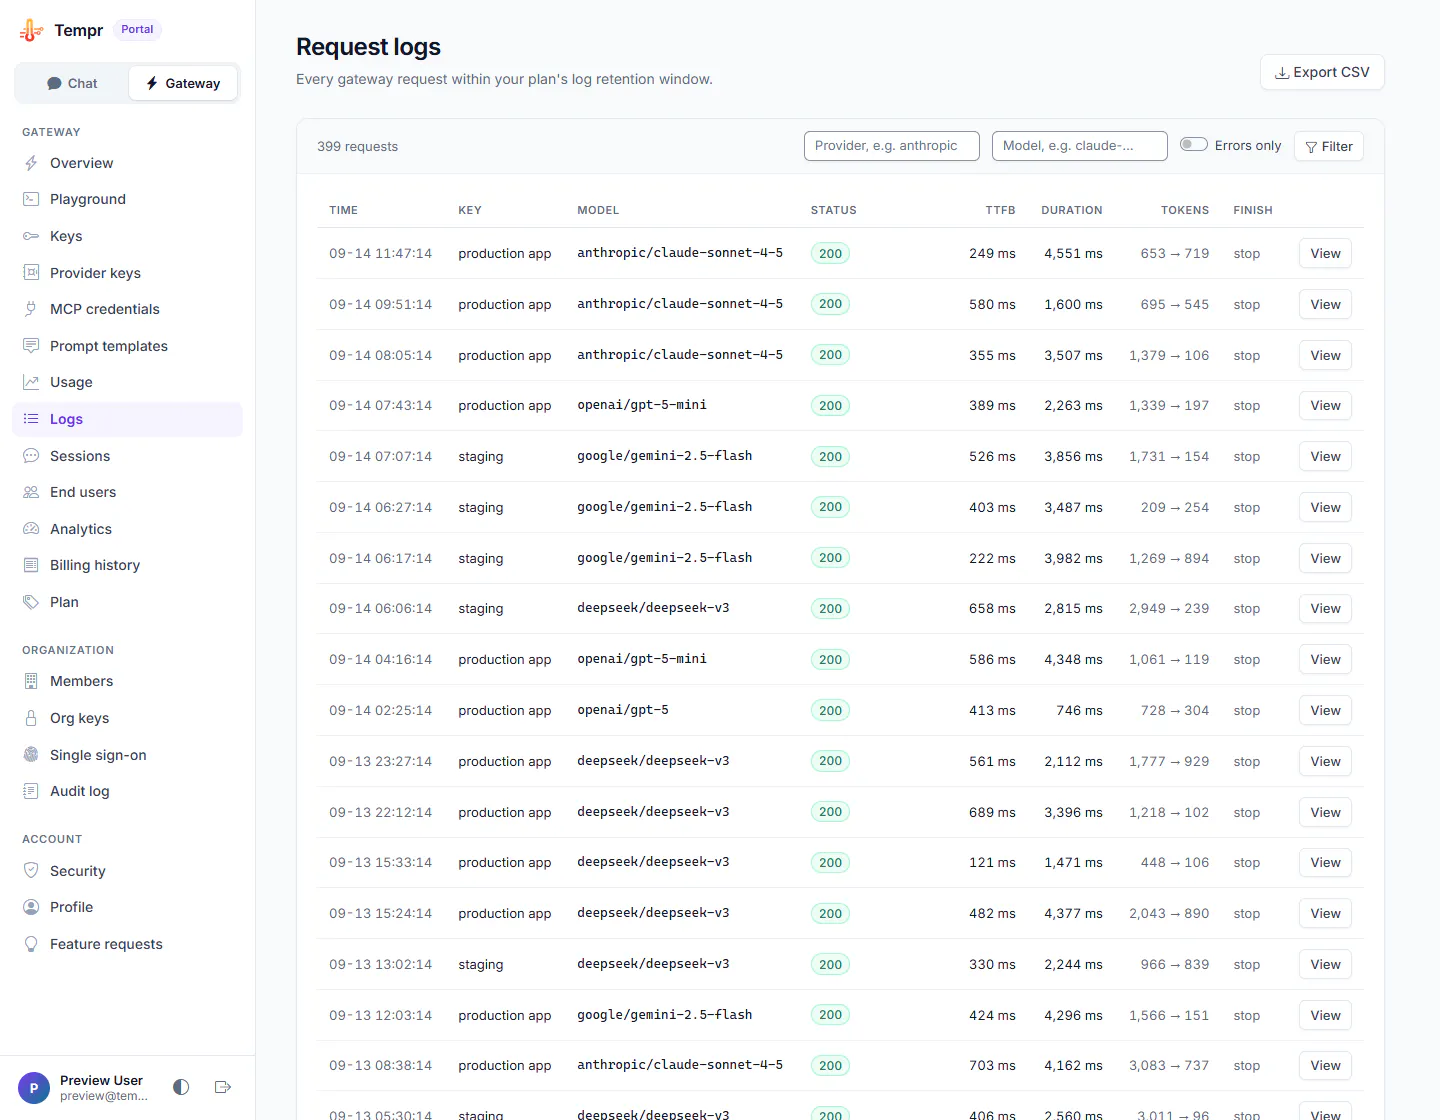Image resolution: width=1440 pixels, height=1120 pixels.
Task: View the 09-13 23:27:14 request
Action: click(x=1325, y=762)
